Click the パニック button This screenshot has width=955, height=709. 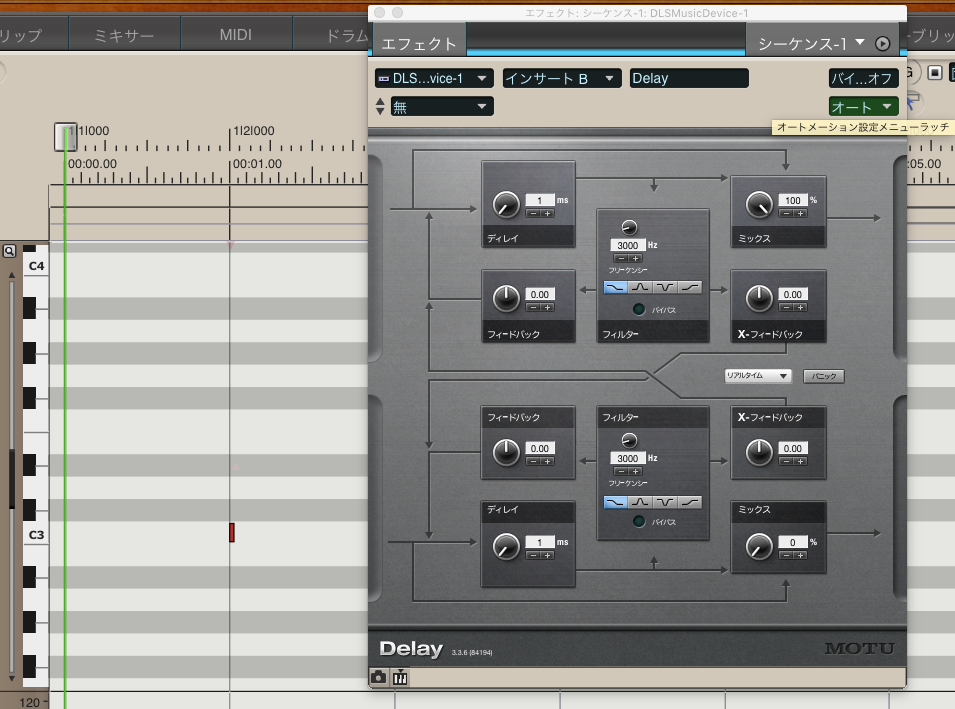pos(823,376)
